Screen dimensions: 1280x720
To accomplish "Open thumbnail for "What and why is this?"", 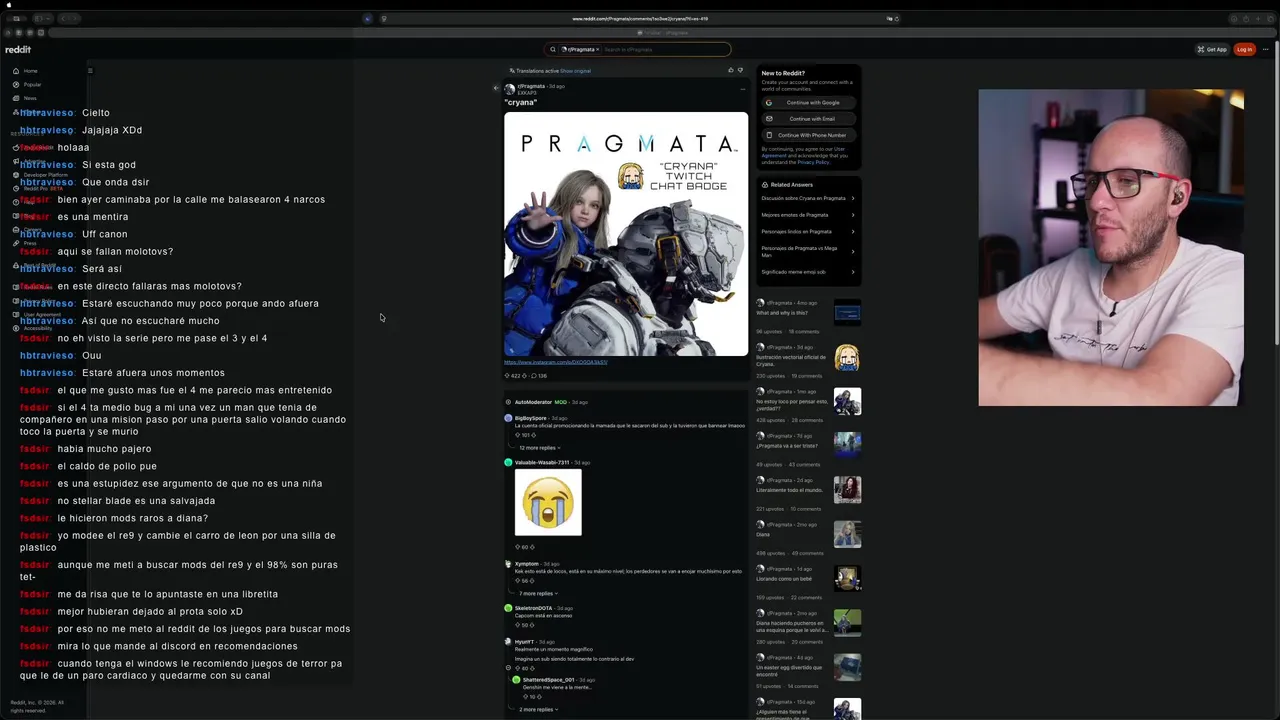I will (x=847, y=313).
